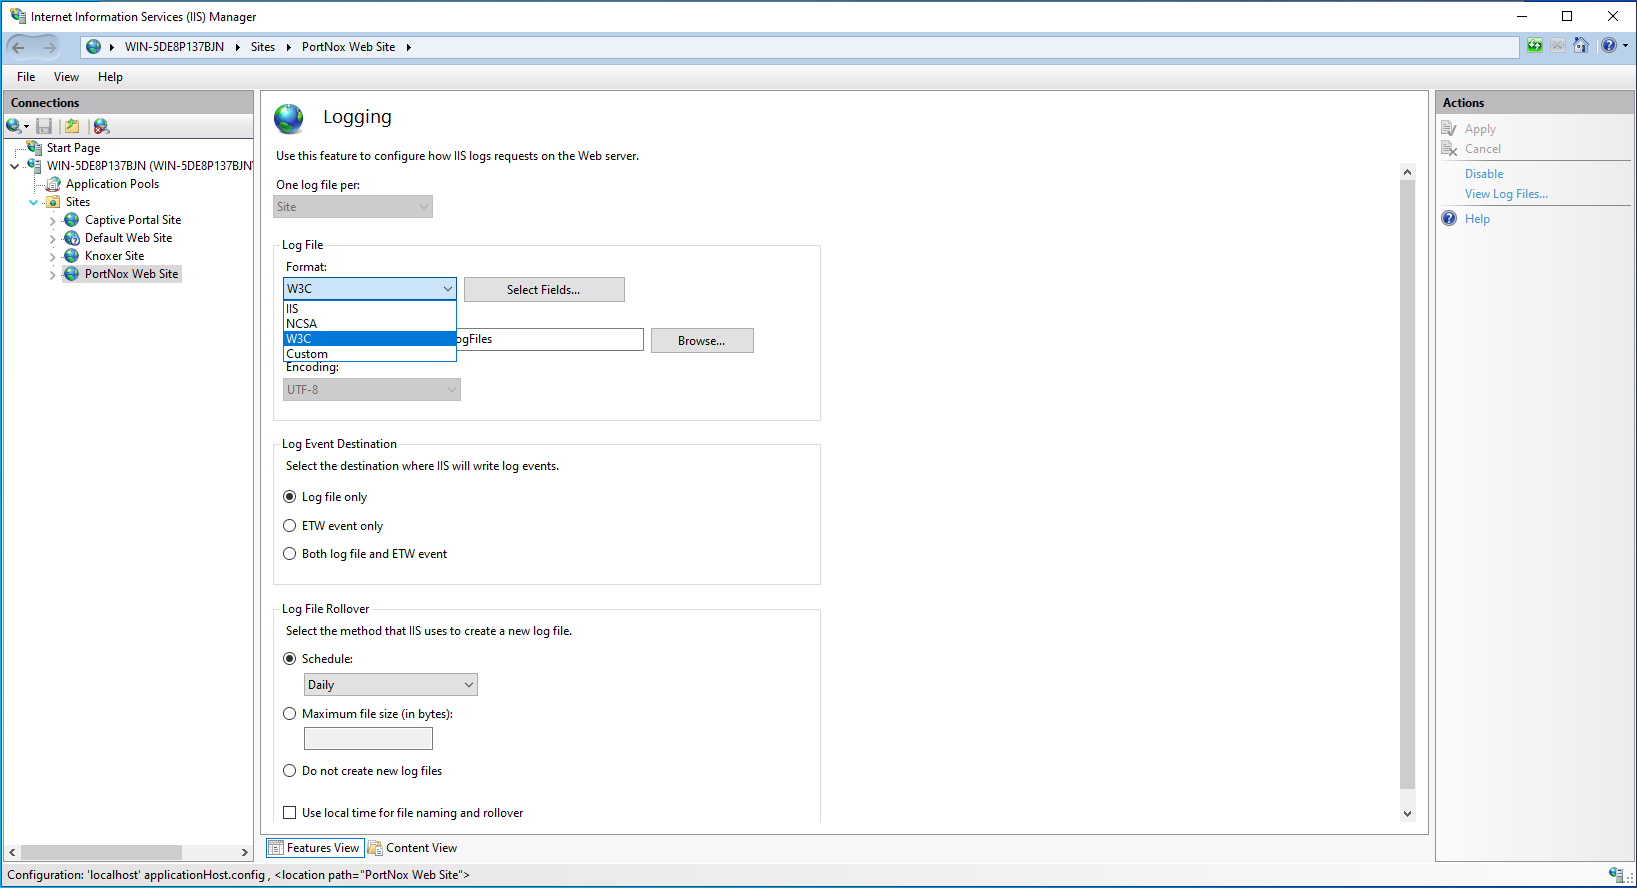
Task: Click the Create New Connection globe icon
Action: tap(13, 126)
